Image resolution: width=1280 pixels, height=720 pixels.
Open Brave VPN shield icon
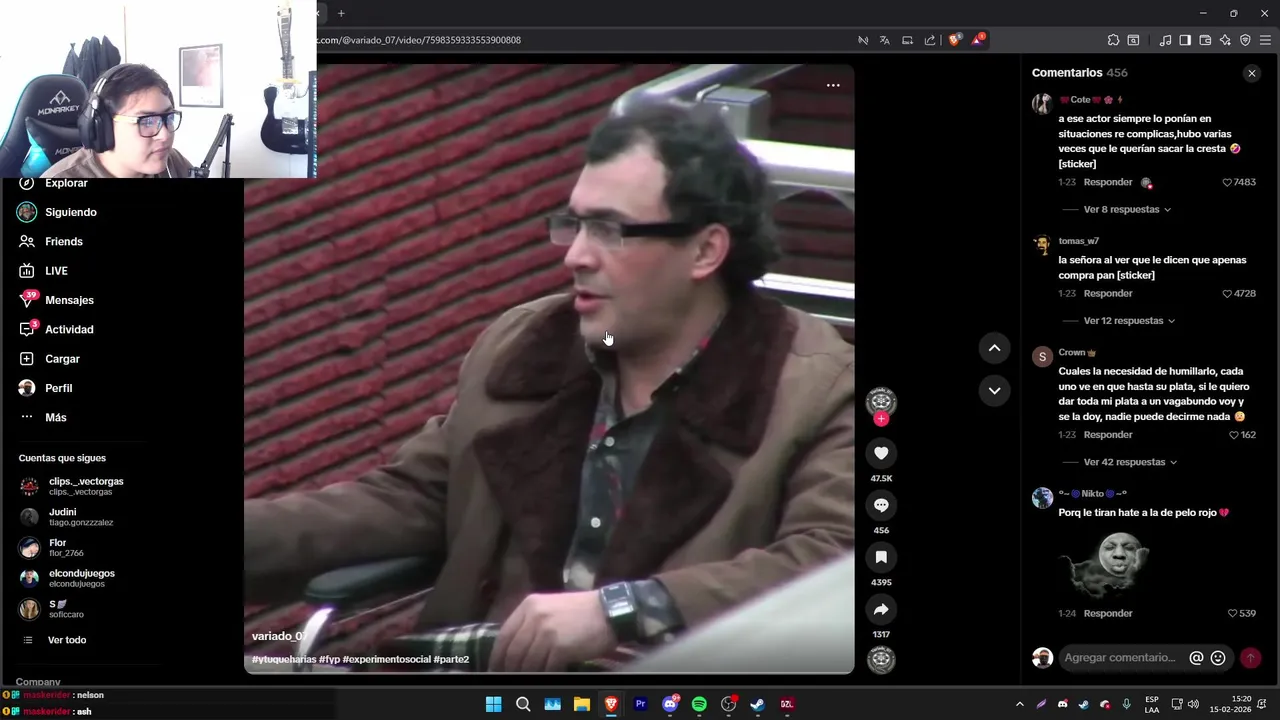[1245, 40]
